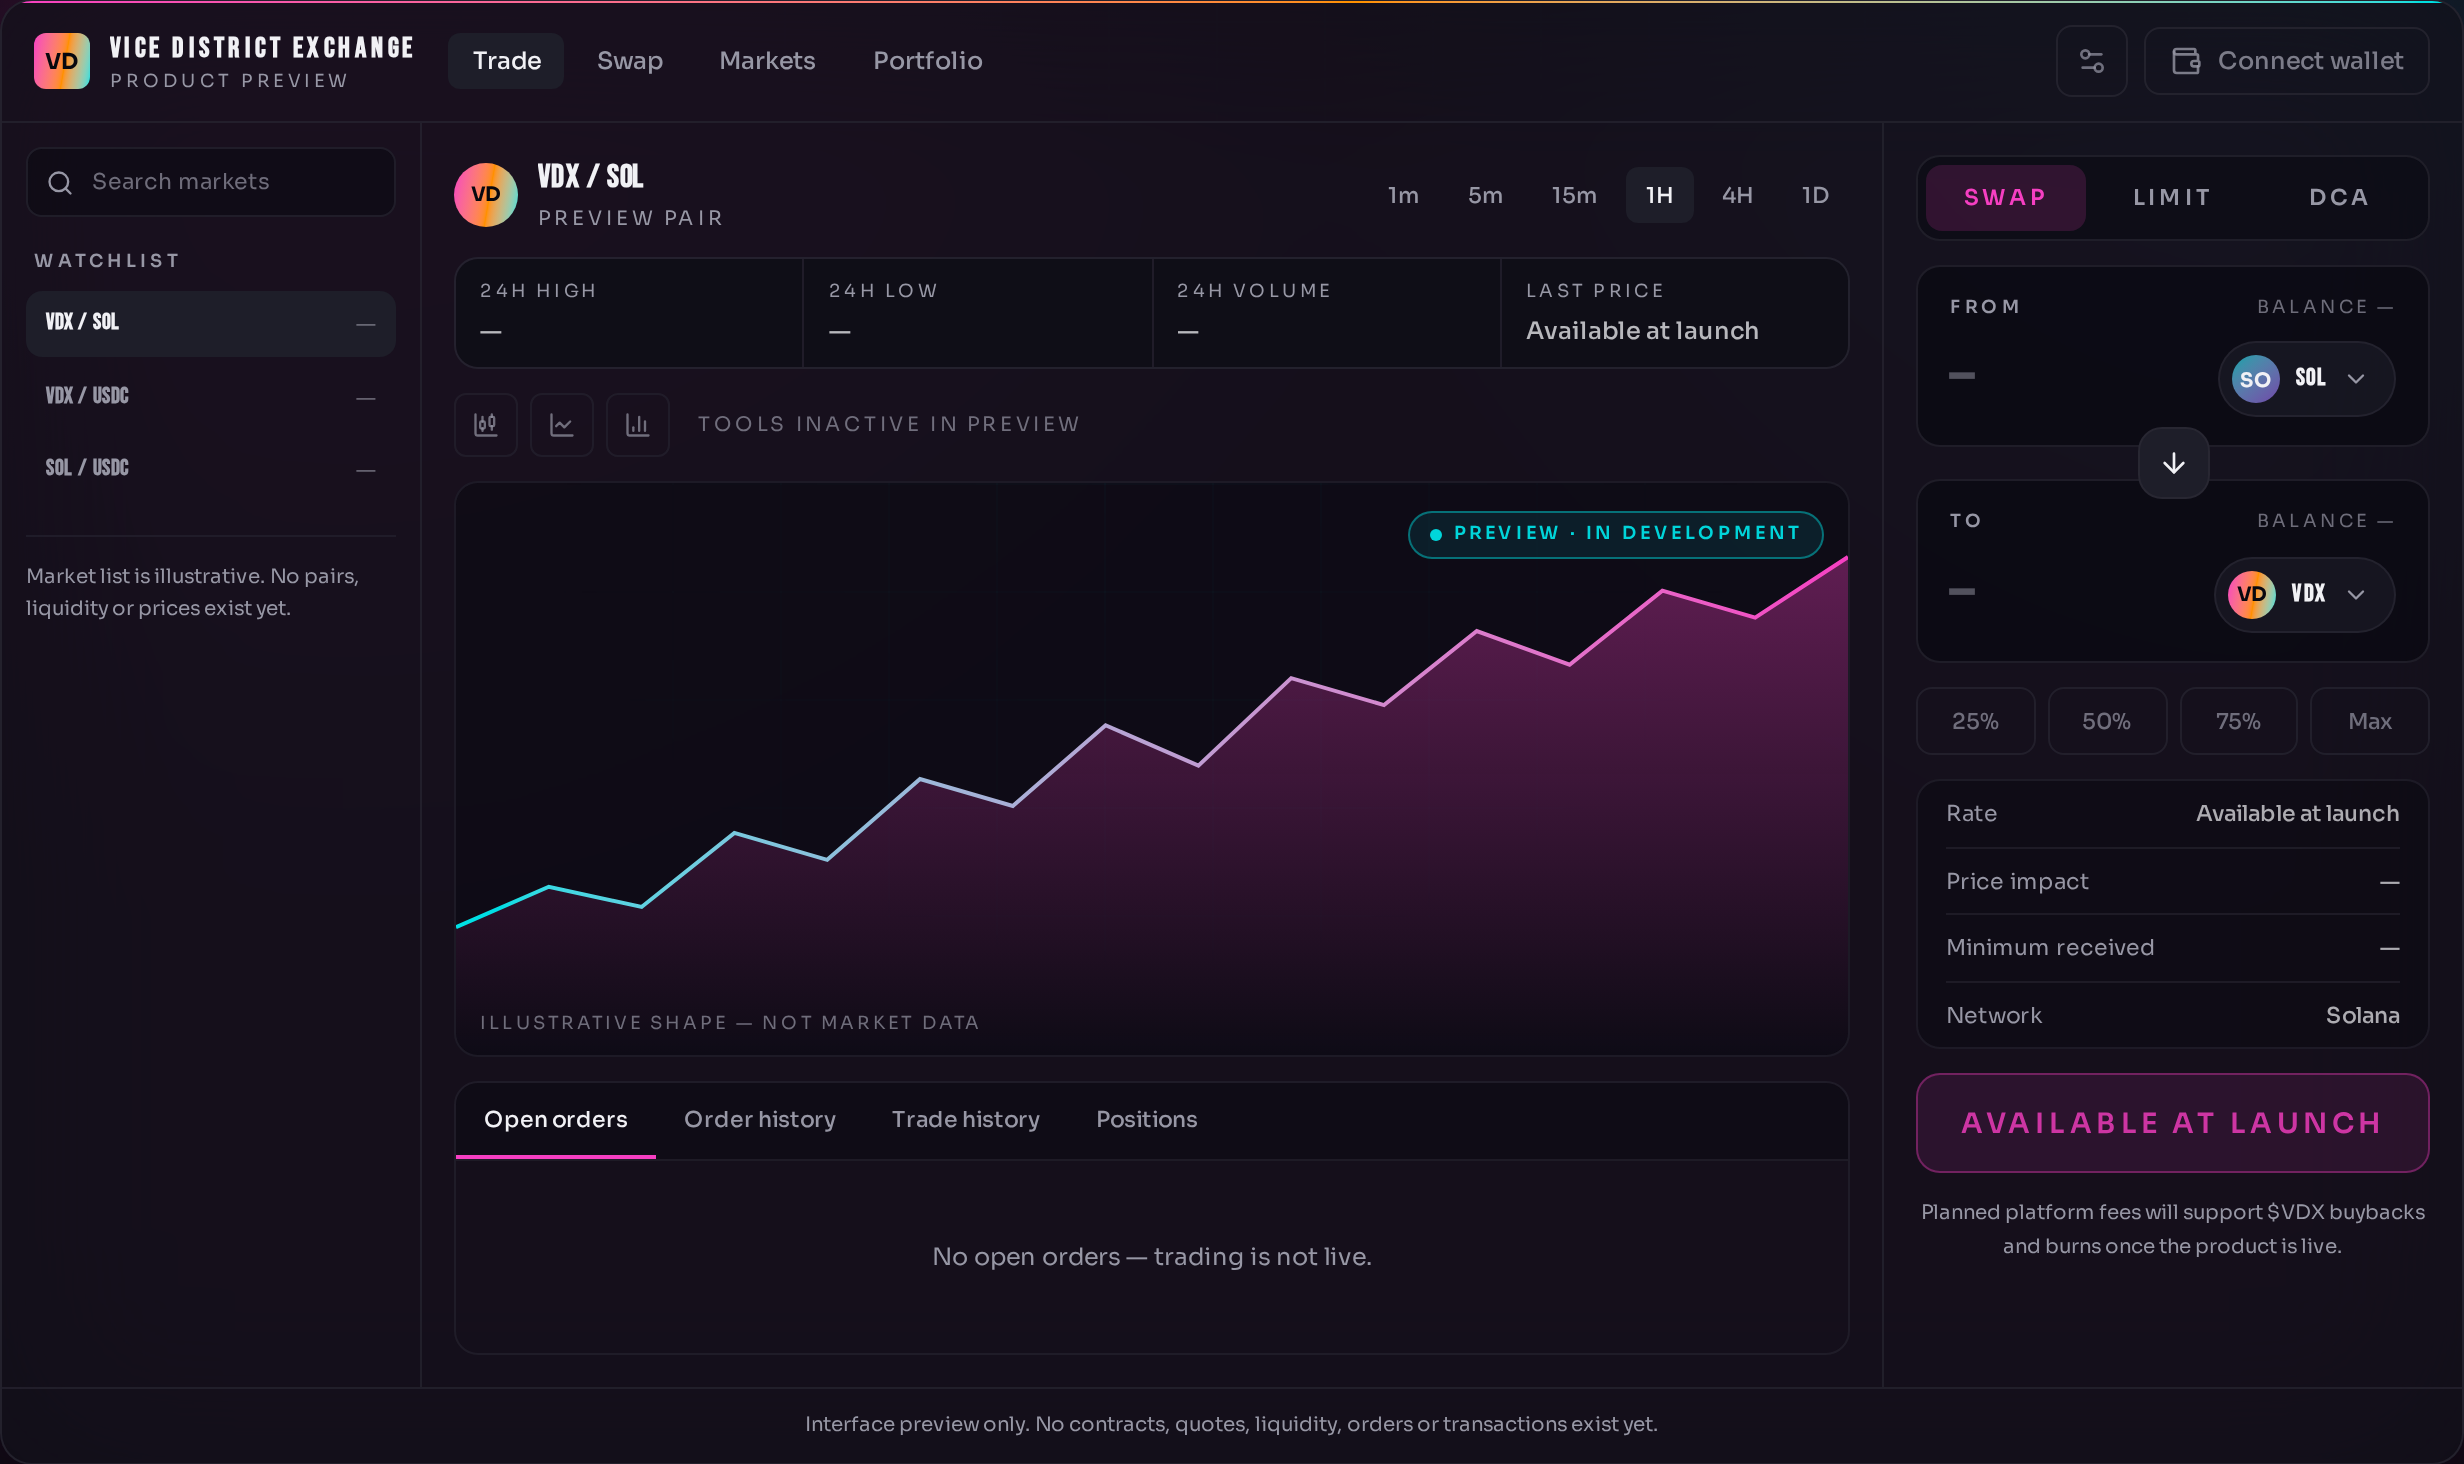The width and height of the screenshot is (2464, 1464).
Task: Click the search magnifier icon
Action: pos(60,182)
